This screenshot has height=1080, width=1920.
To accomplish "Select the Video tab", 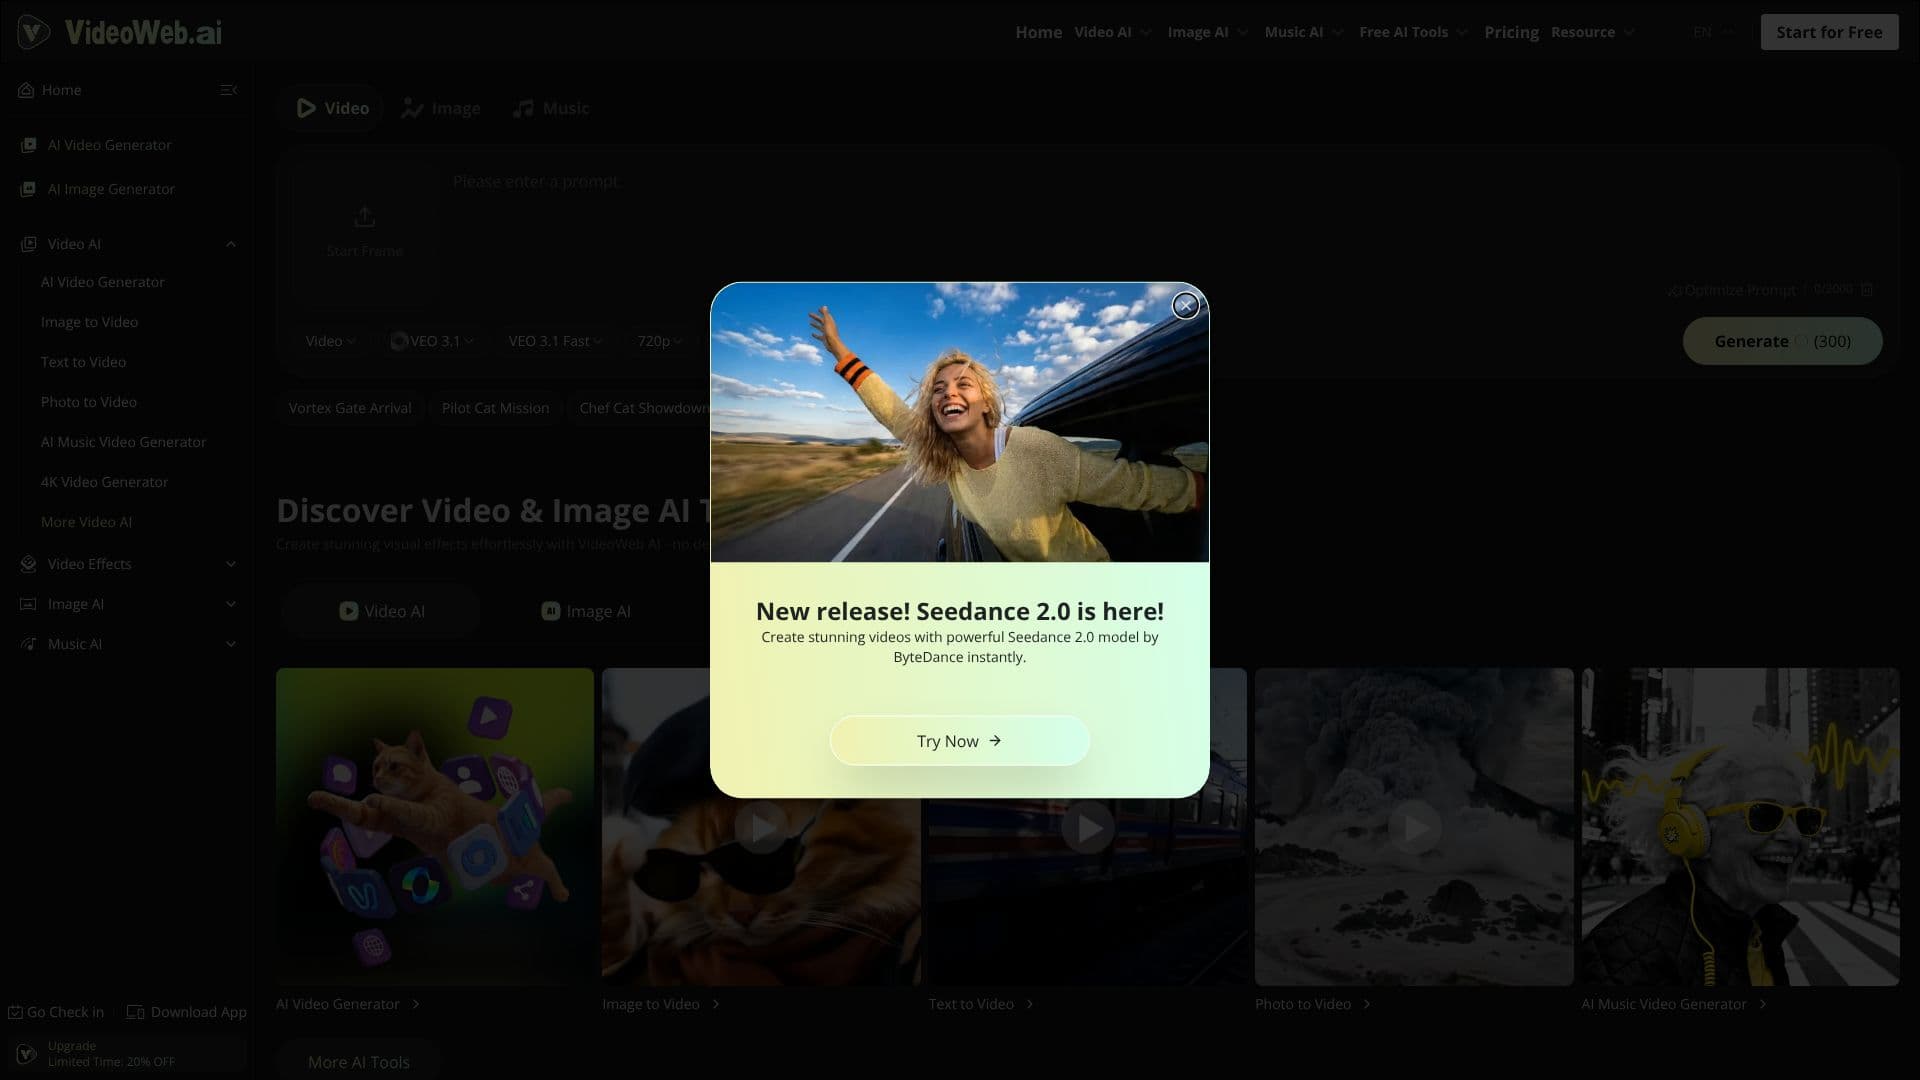I will (x=333, y=108).
